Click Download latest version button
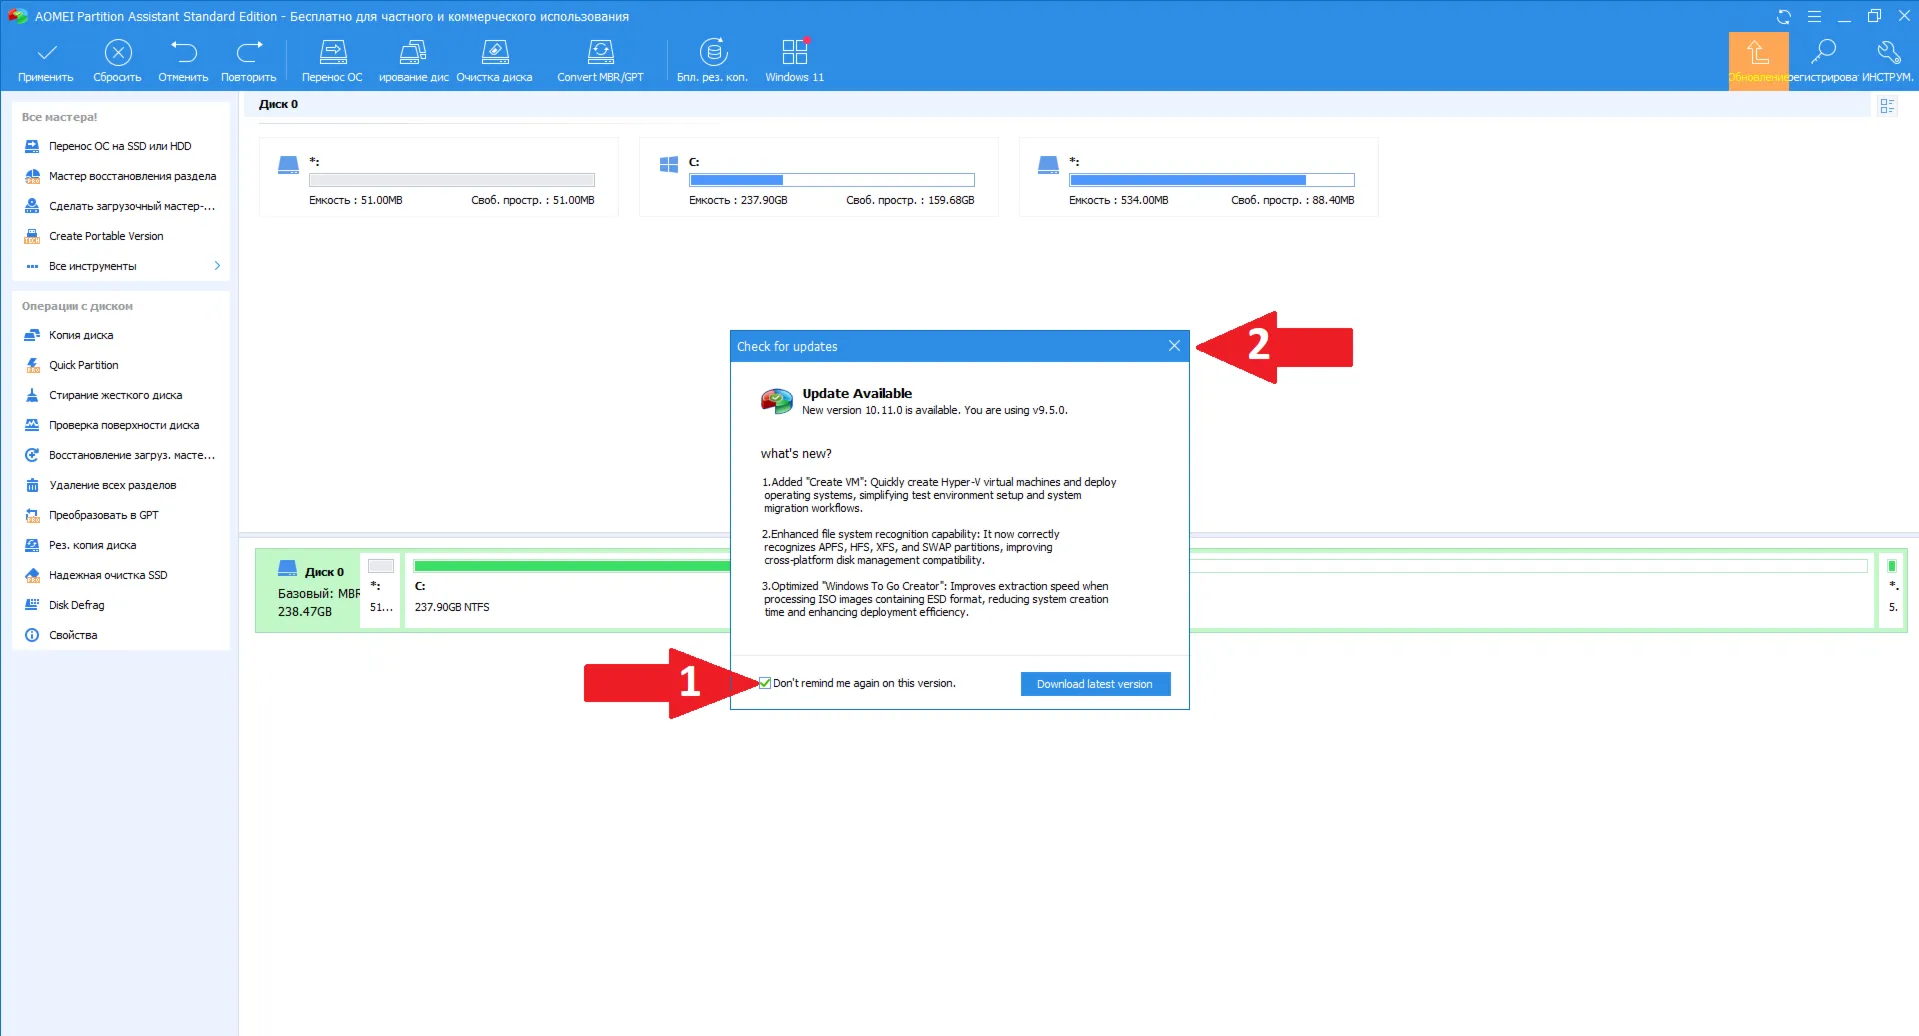Screen dimensions: 1919x1036 [1095, 684]
